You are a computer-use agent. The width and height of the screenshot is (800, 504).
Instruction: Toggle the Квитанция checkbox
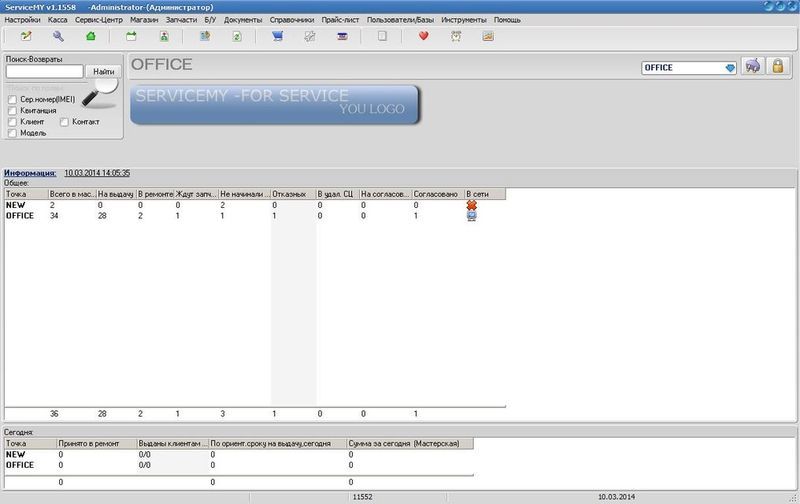tap(12, 111)
